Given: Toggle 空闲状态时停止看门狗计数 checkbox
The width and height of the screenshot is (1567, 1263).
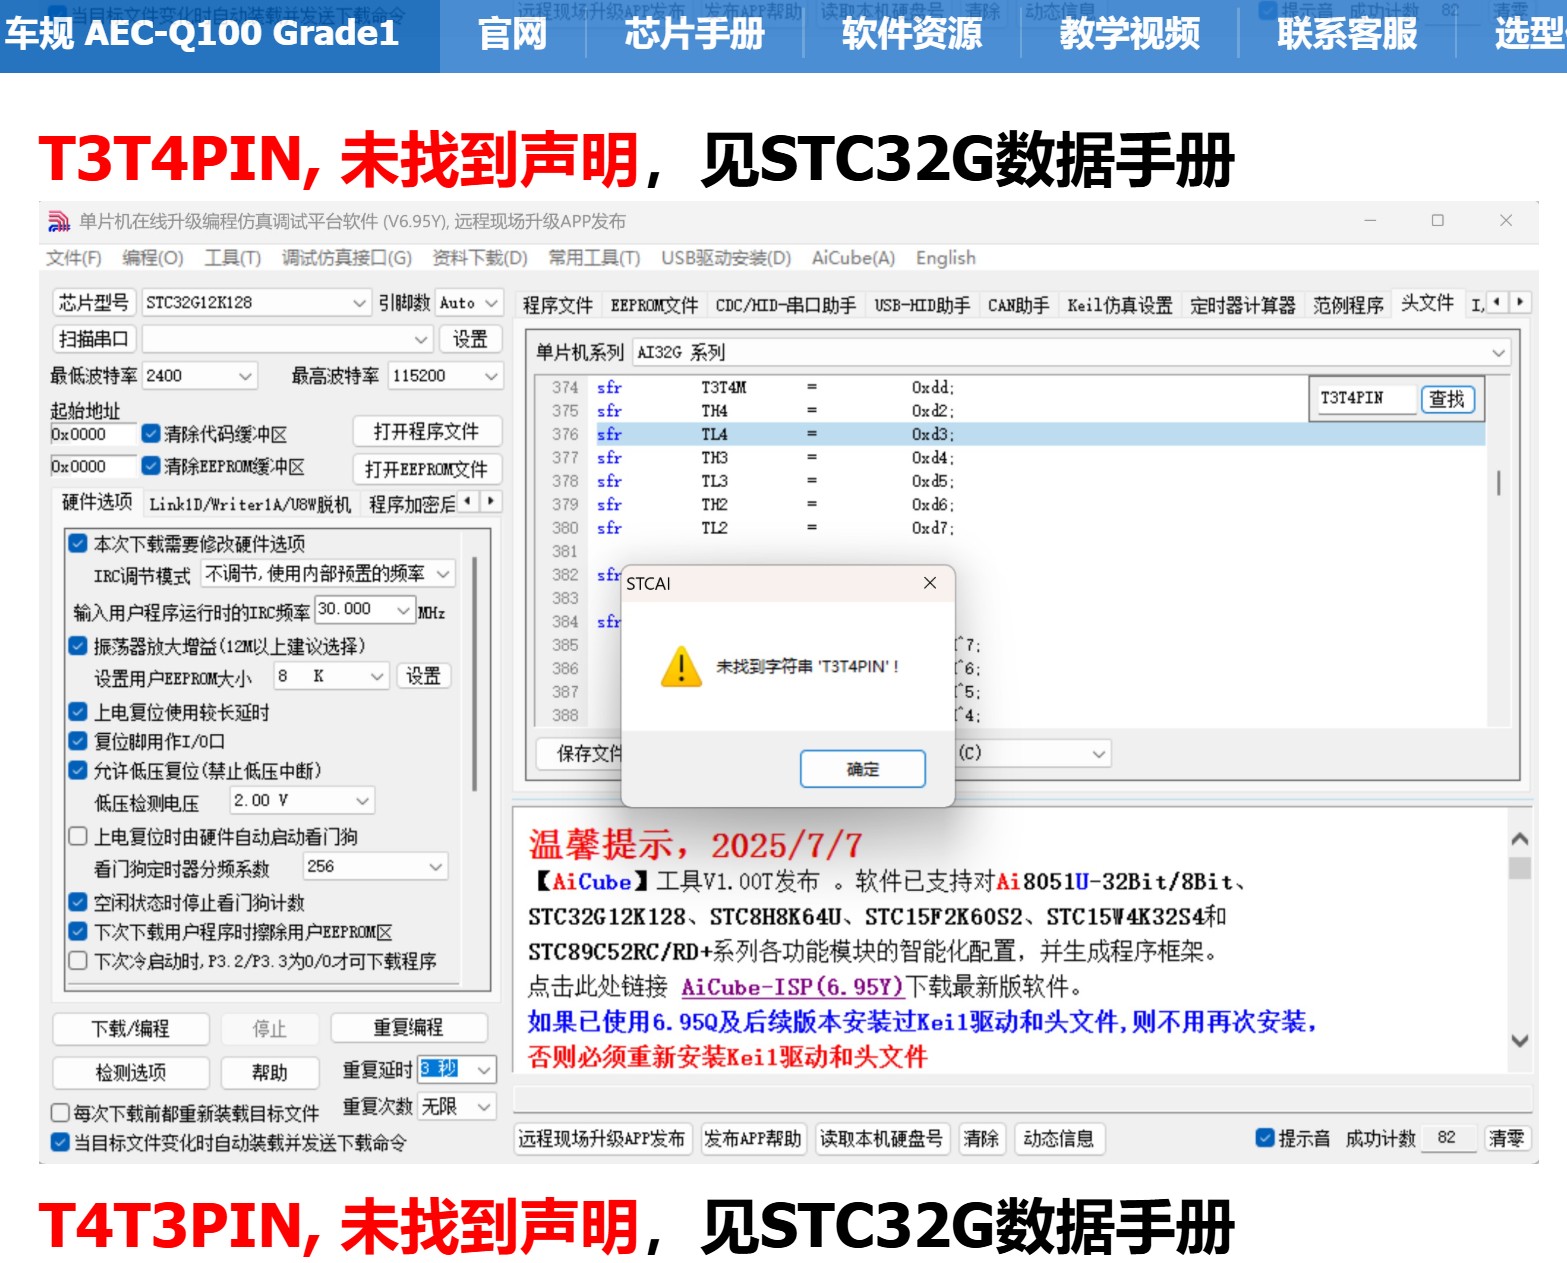Looking at the screenshot, I should click(x=78, y=902).
